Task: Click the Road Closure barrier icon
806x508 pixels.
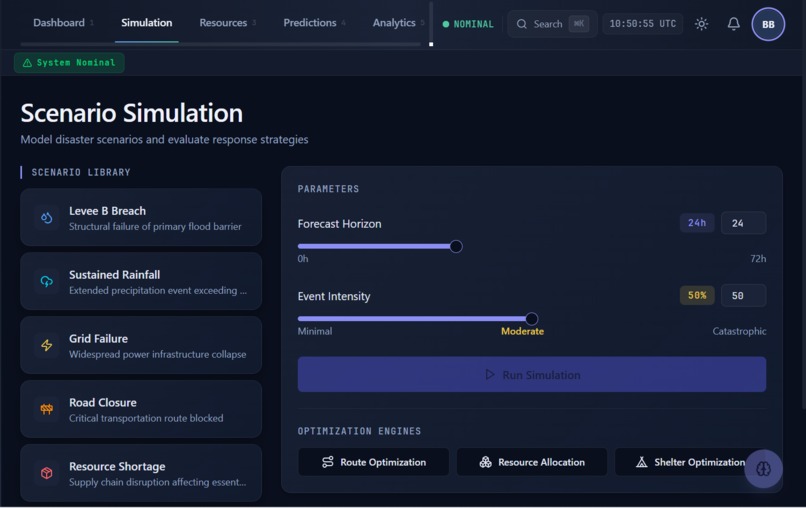Action: tap(46, 409)
